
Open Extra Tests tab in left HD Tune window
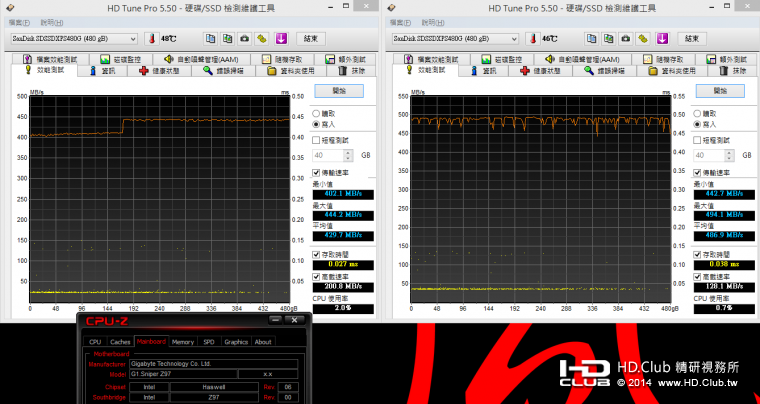[x=346, y=59]
